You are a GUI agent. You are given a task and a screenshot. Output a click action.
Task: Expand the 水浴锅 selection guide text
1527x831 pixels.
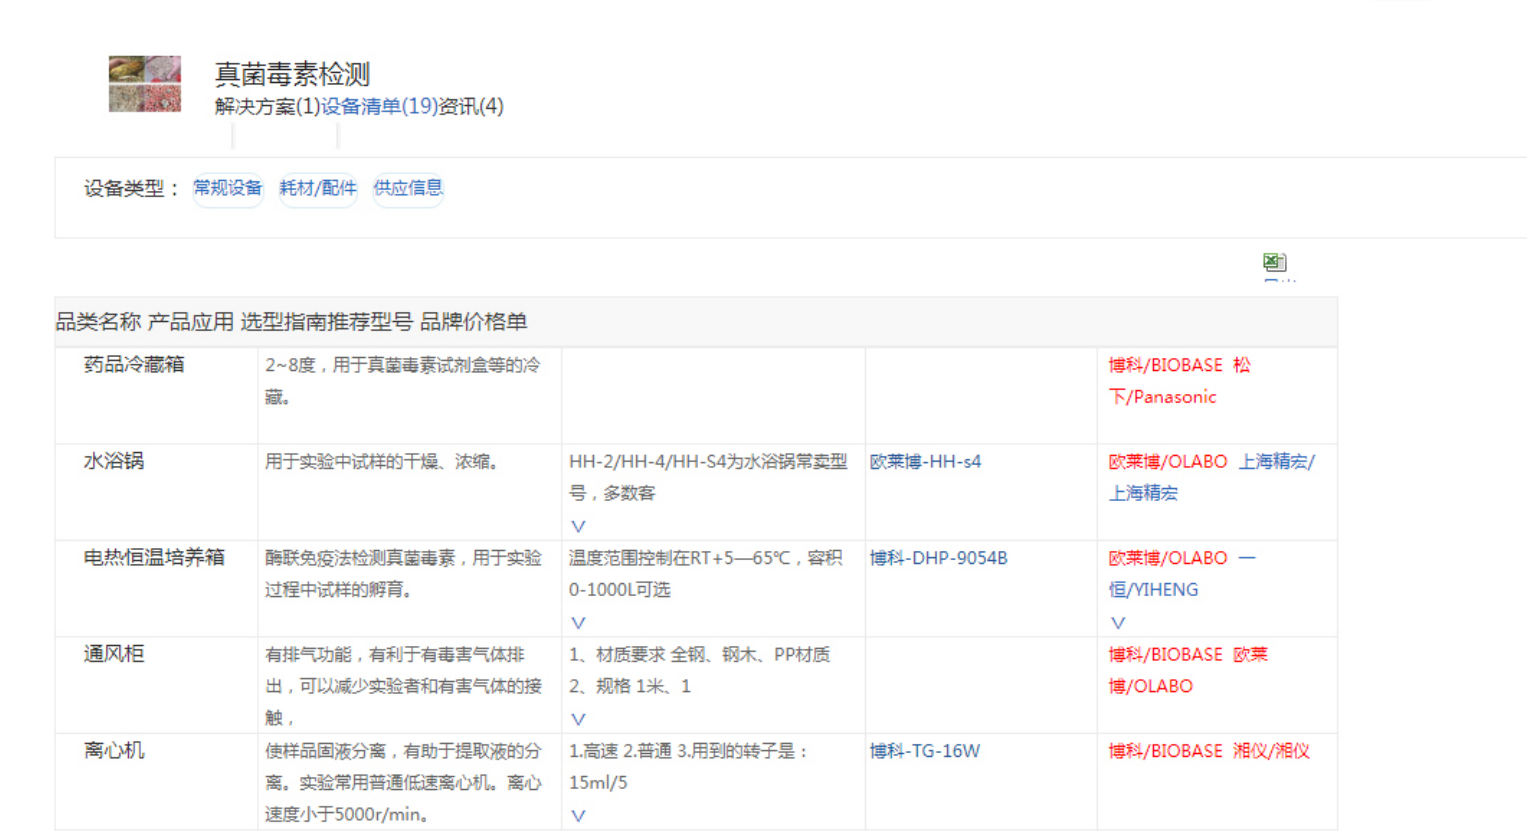[578, 526]
